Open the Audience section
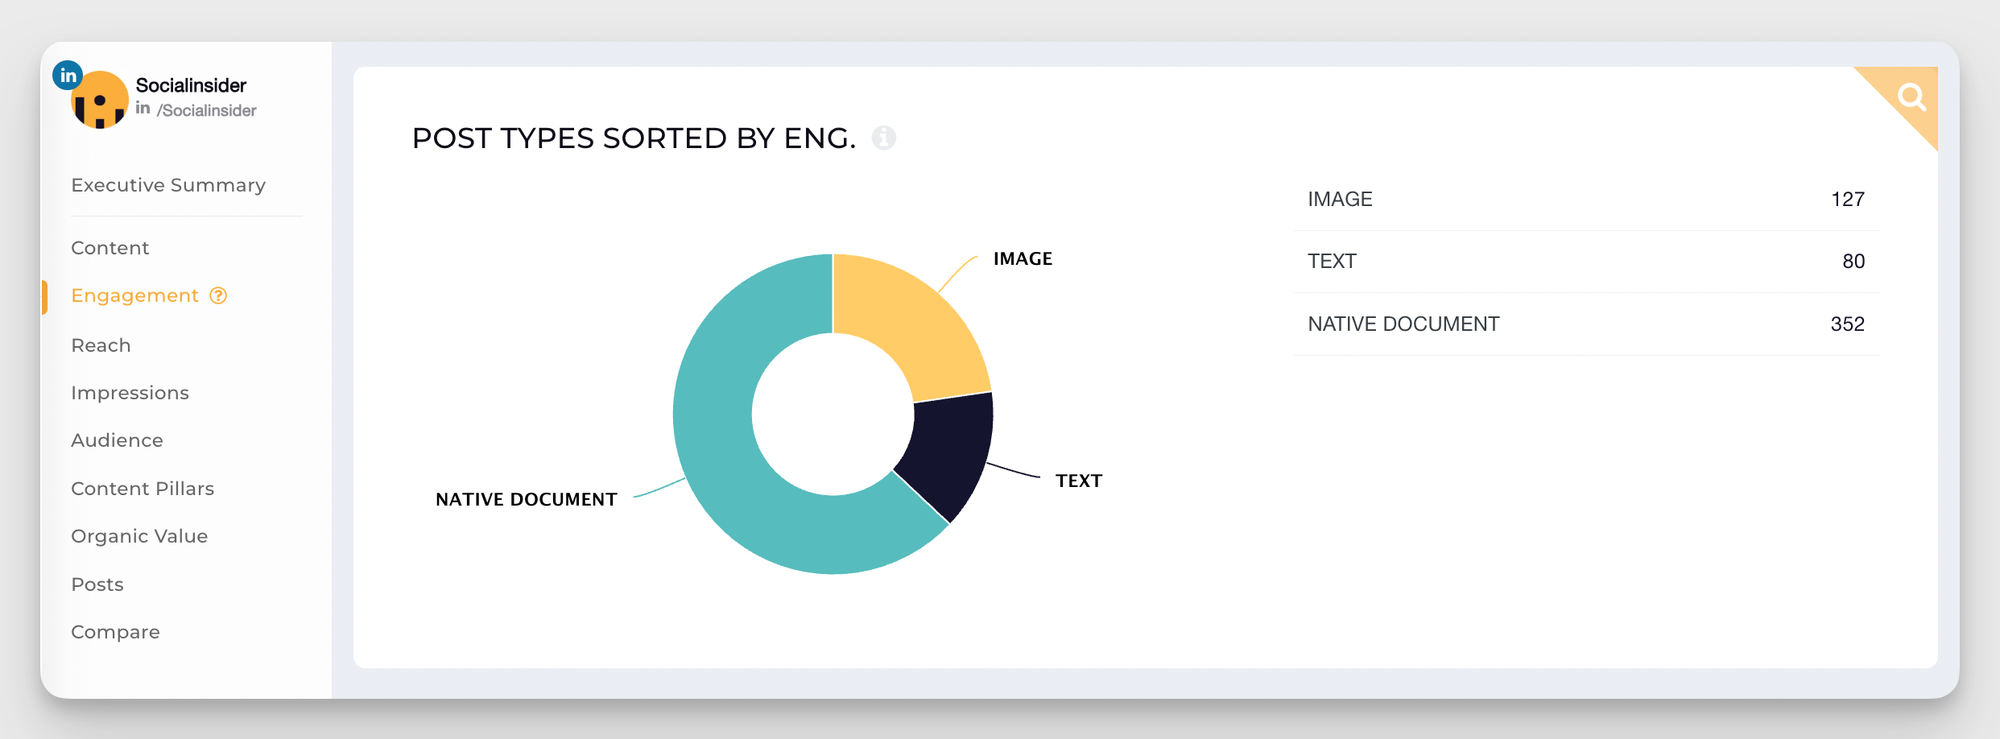The image size is (2000, 739). click(x=117, y=440)
